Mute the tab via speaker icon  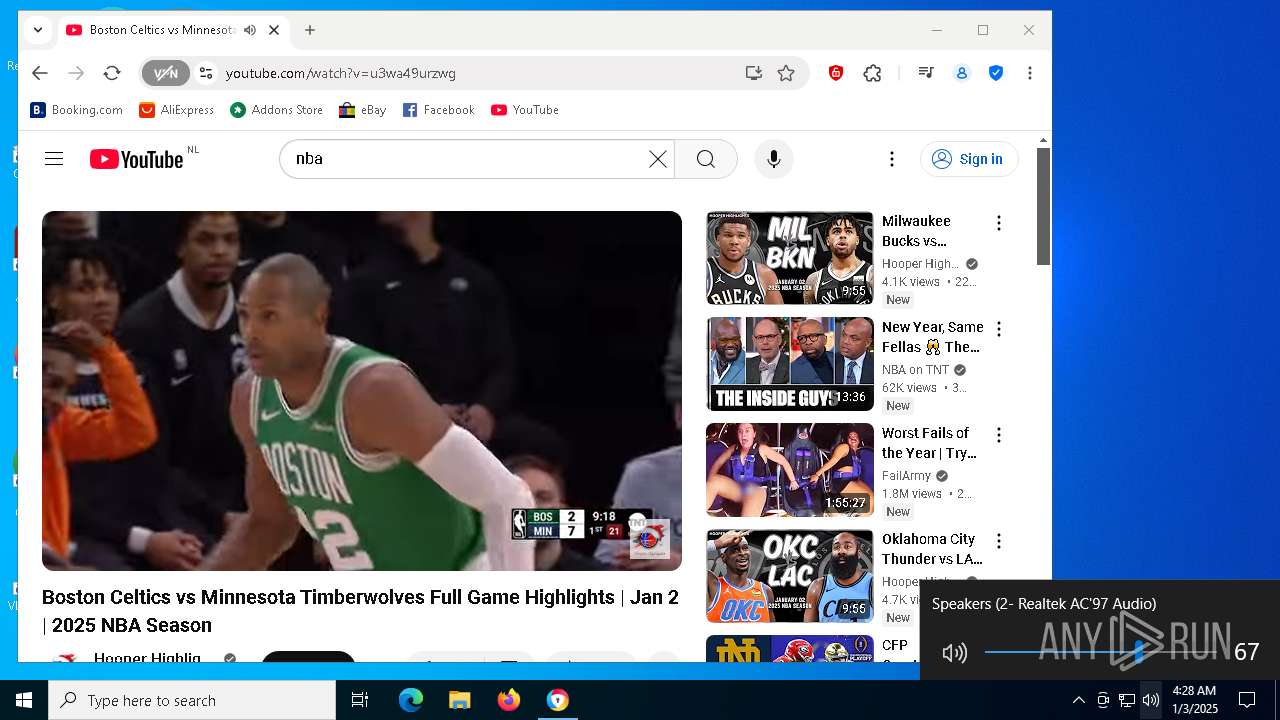click(x=250, y=30)
